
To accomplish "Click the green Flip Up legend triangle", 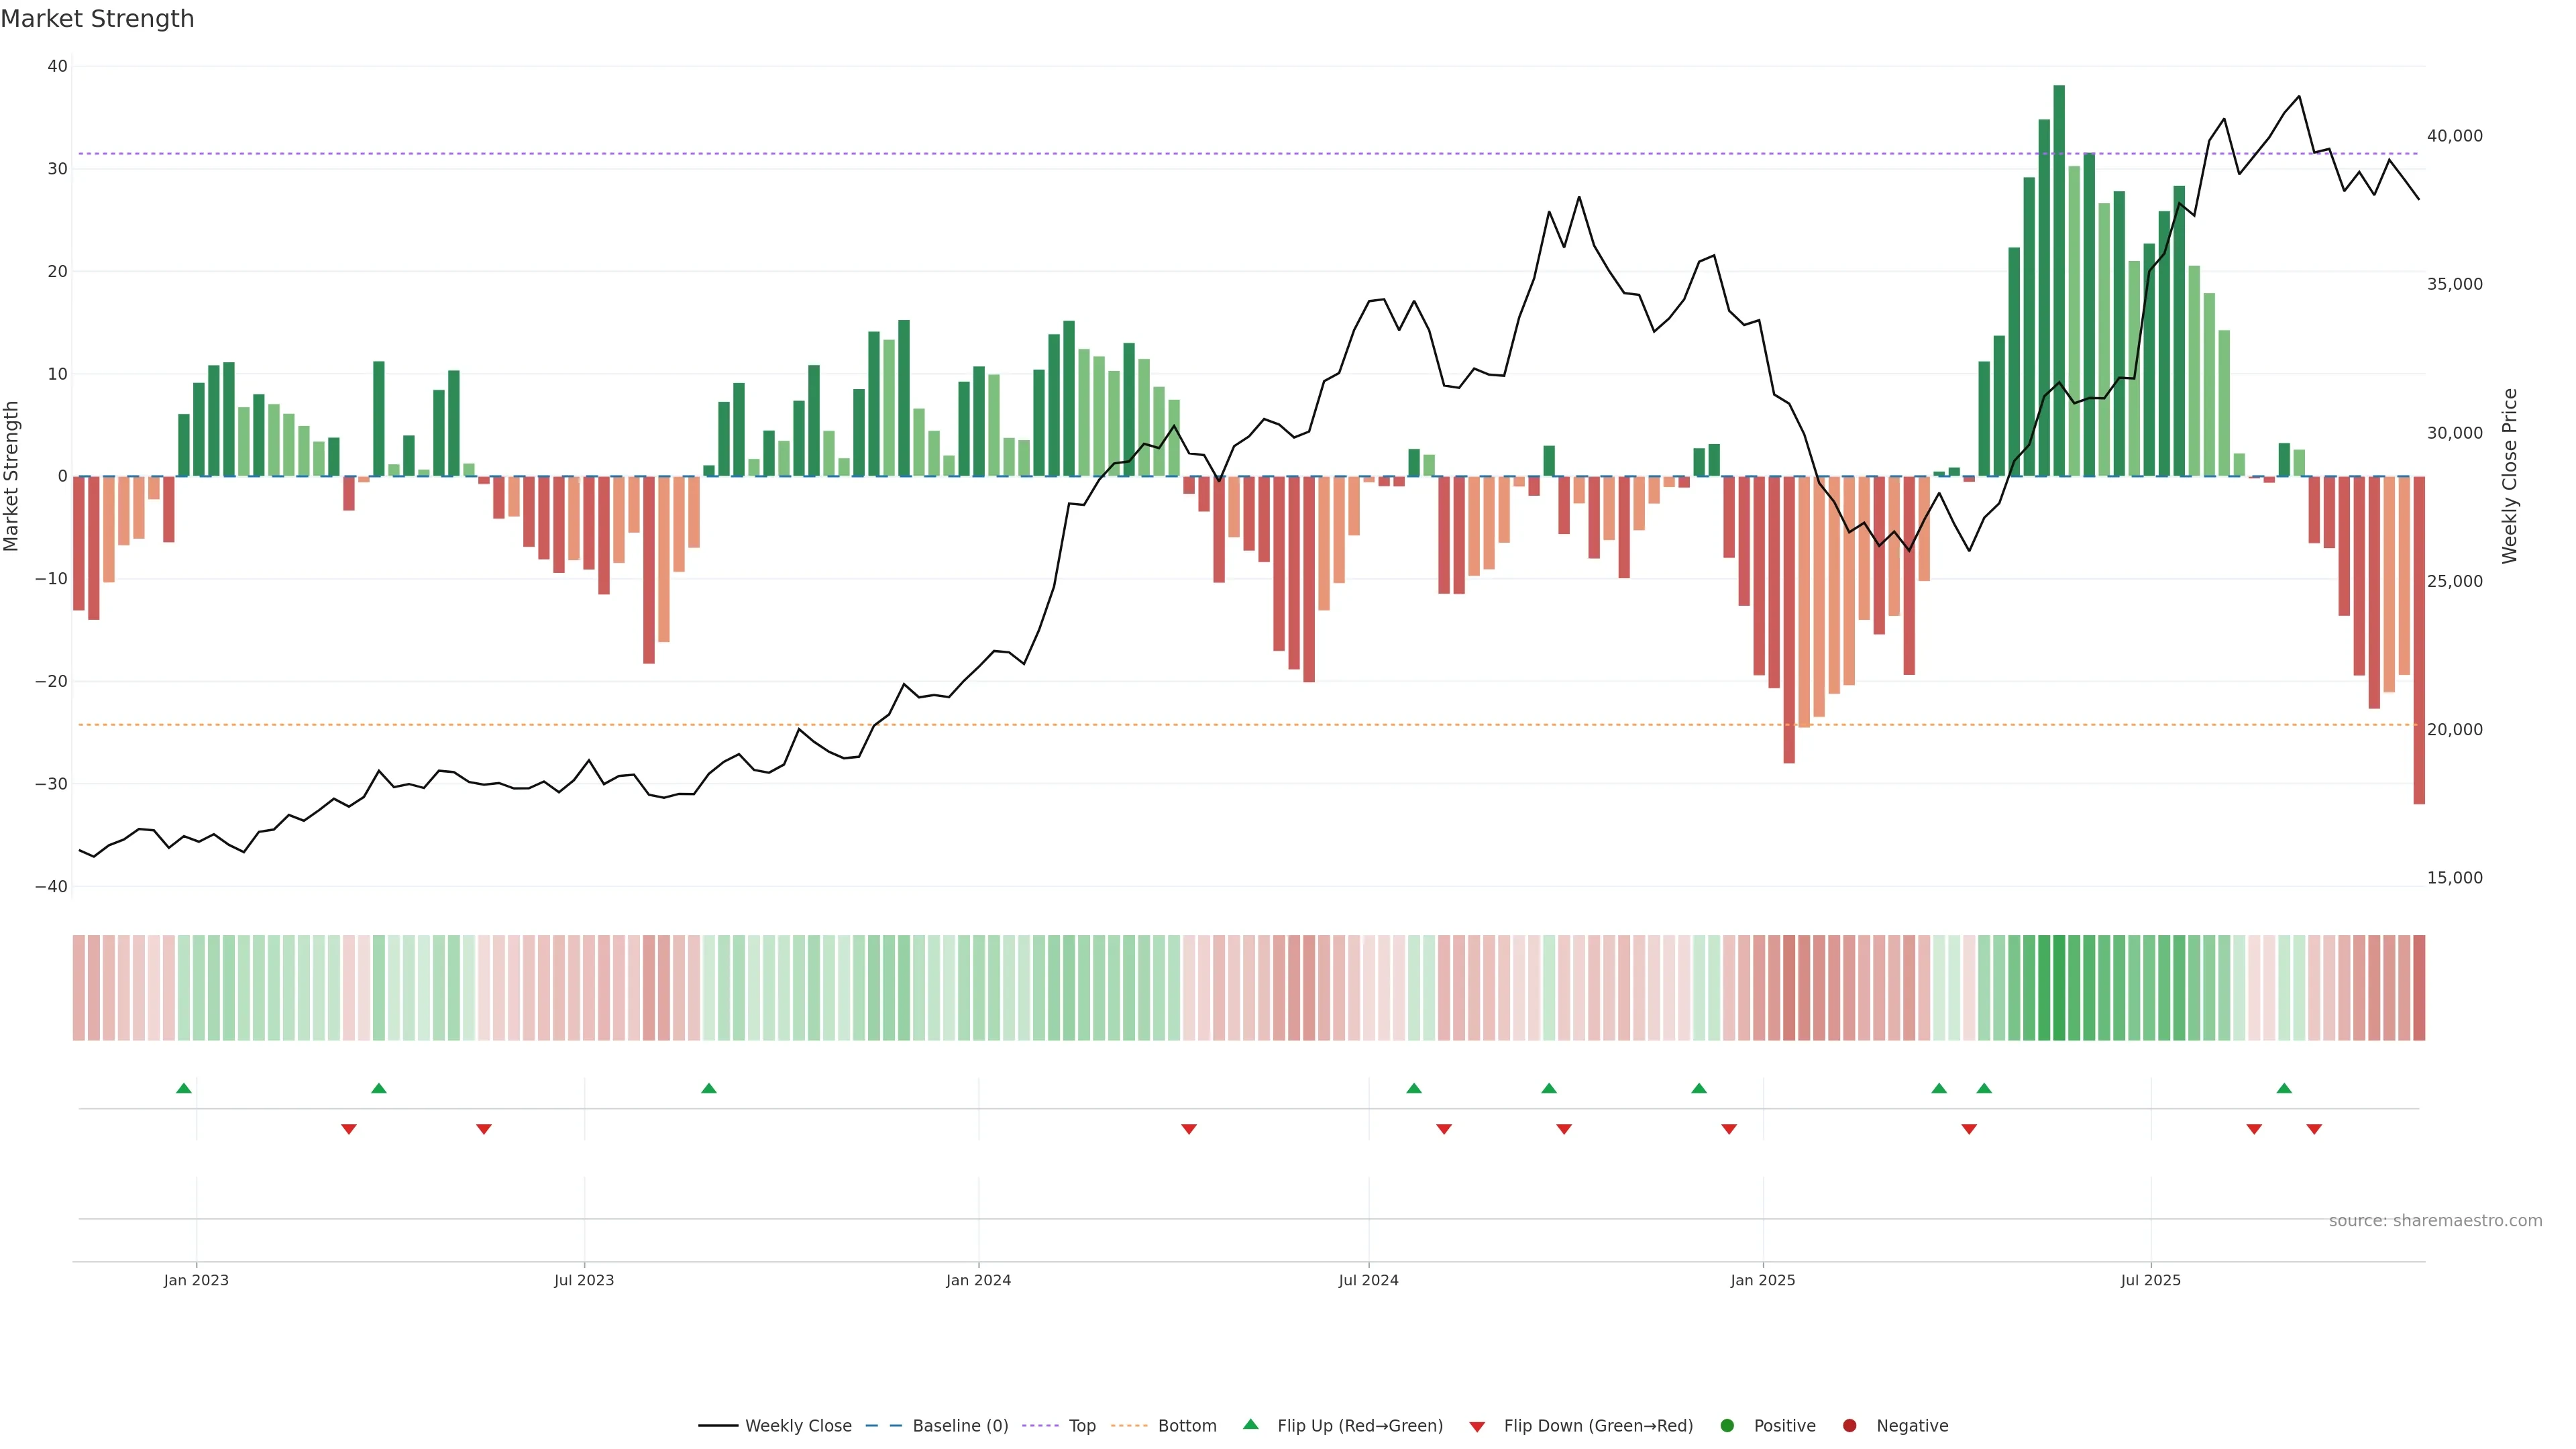I will [1250, 1424].
